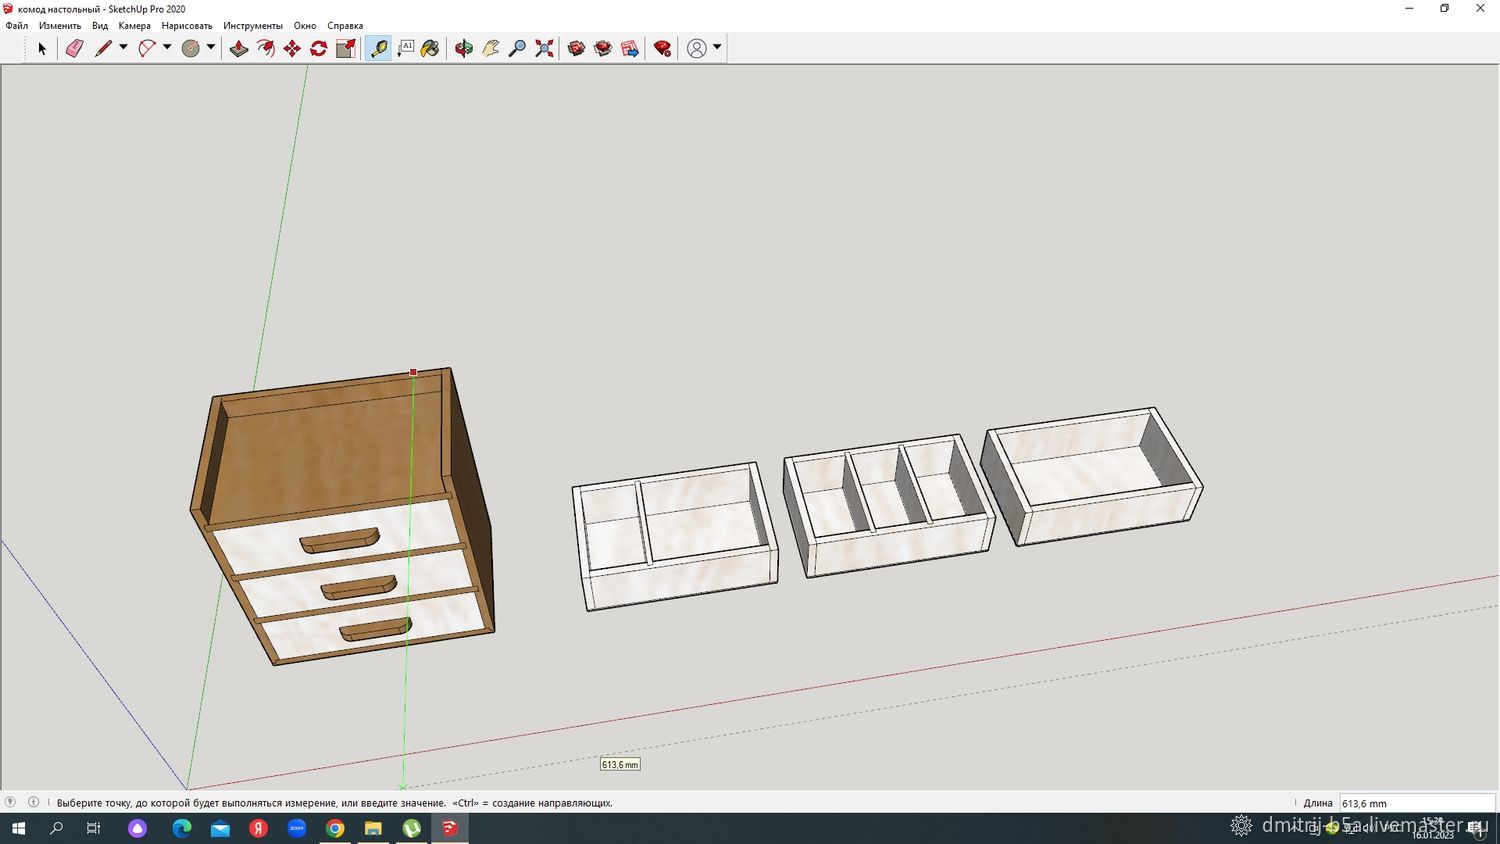Image resolution: width=1500 pixels, height=844 pixels.
Task: Select the Paint Bucket tool
Action: (431, 48)
